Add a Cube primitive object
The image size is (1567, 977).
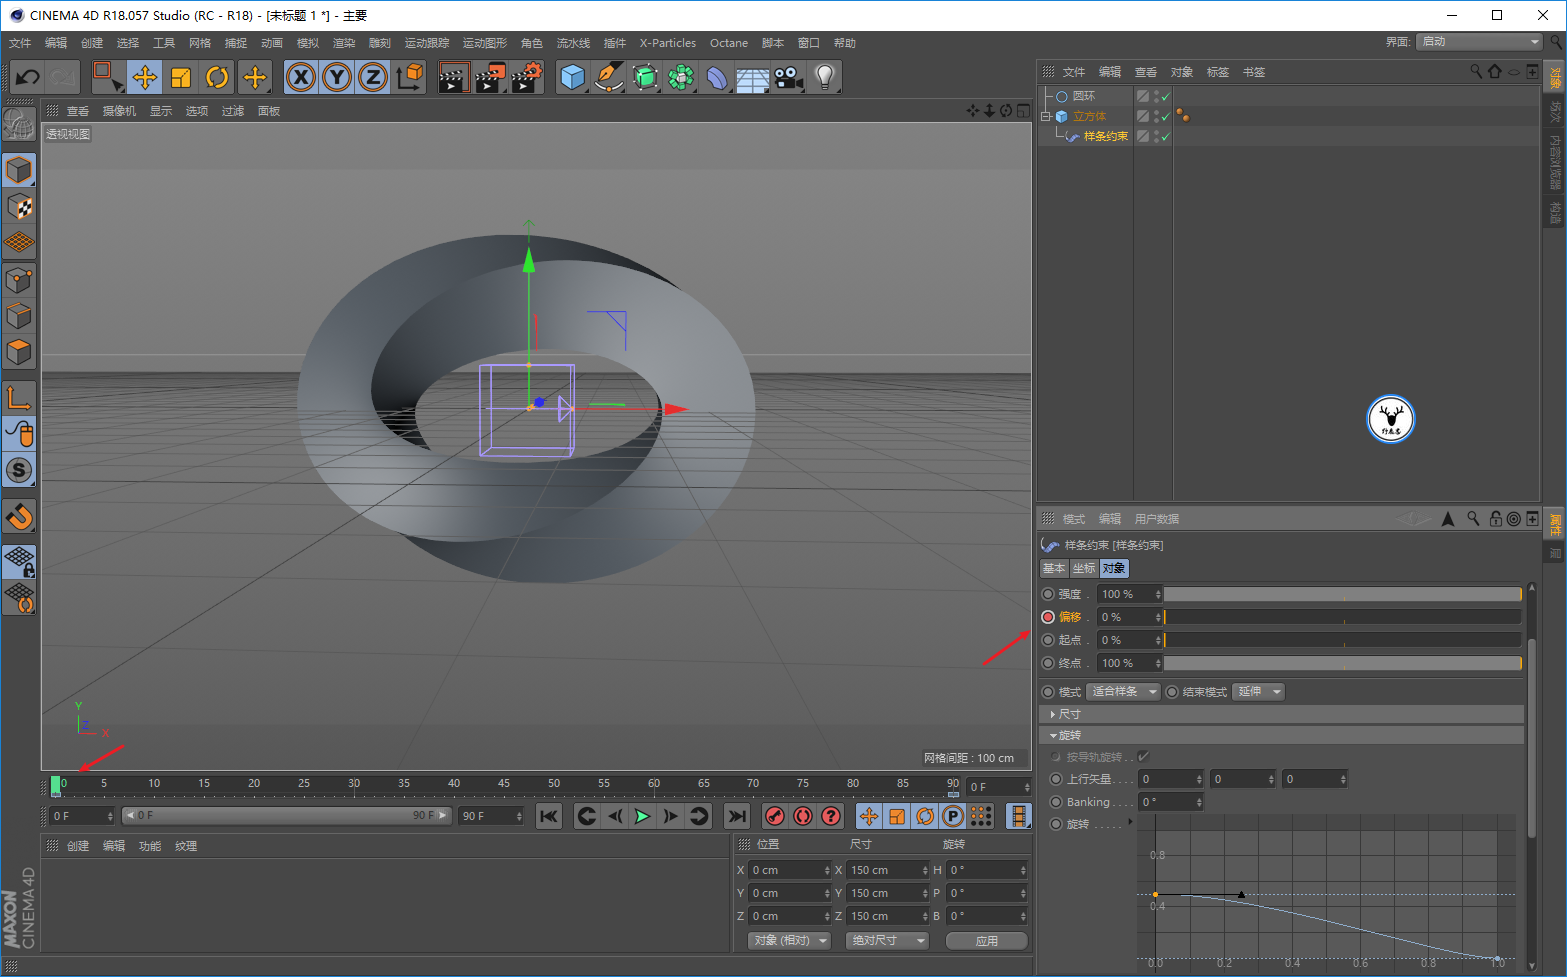573,77
